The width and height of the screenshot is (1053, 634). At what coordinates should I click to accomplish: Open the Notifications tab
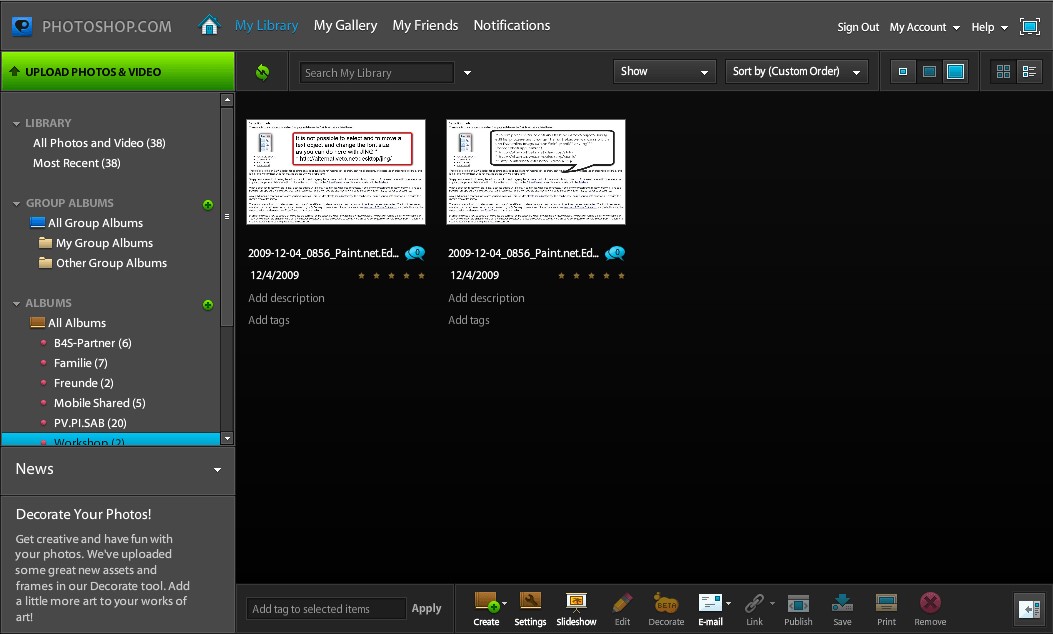pos(511,25)
